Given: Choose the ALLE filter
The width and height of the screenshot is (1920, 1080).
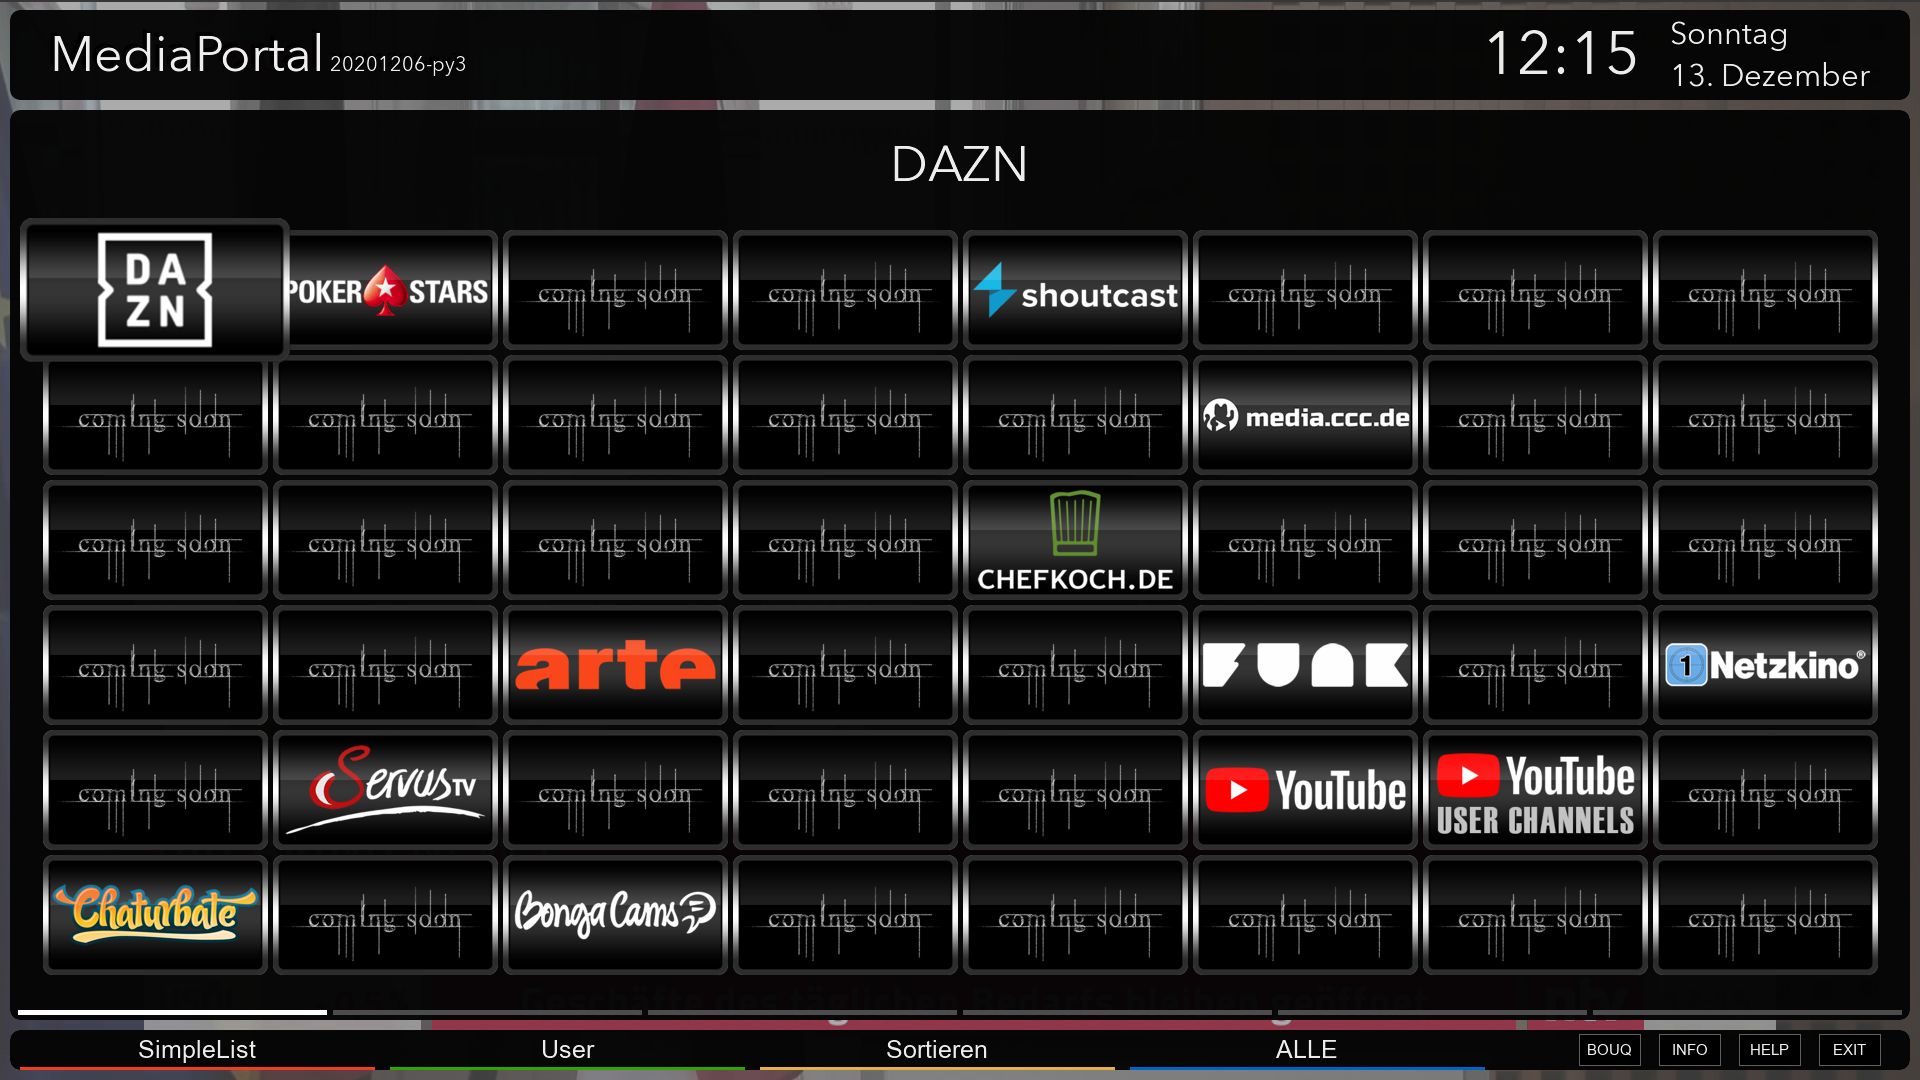Looking at the screenshot, I should [1305, 1049].
